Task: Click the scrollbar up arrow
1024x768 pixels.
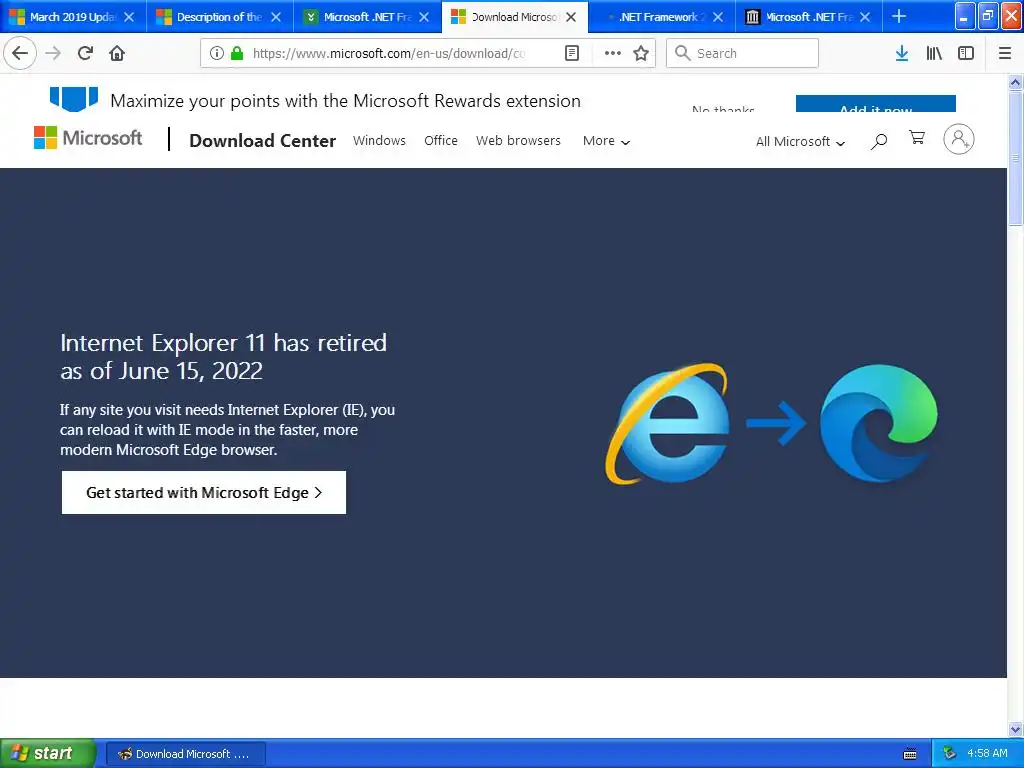Action: [x=1015, y=82]
